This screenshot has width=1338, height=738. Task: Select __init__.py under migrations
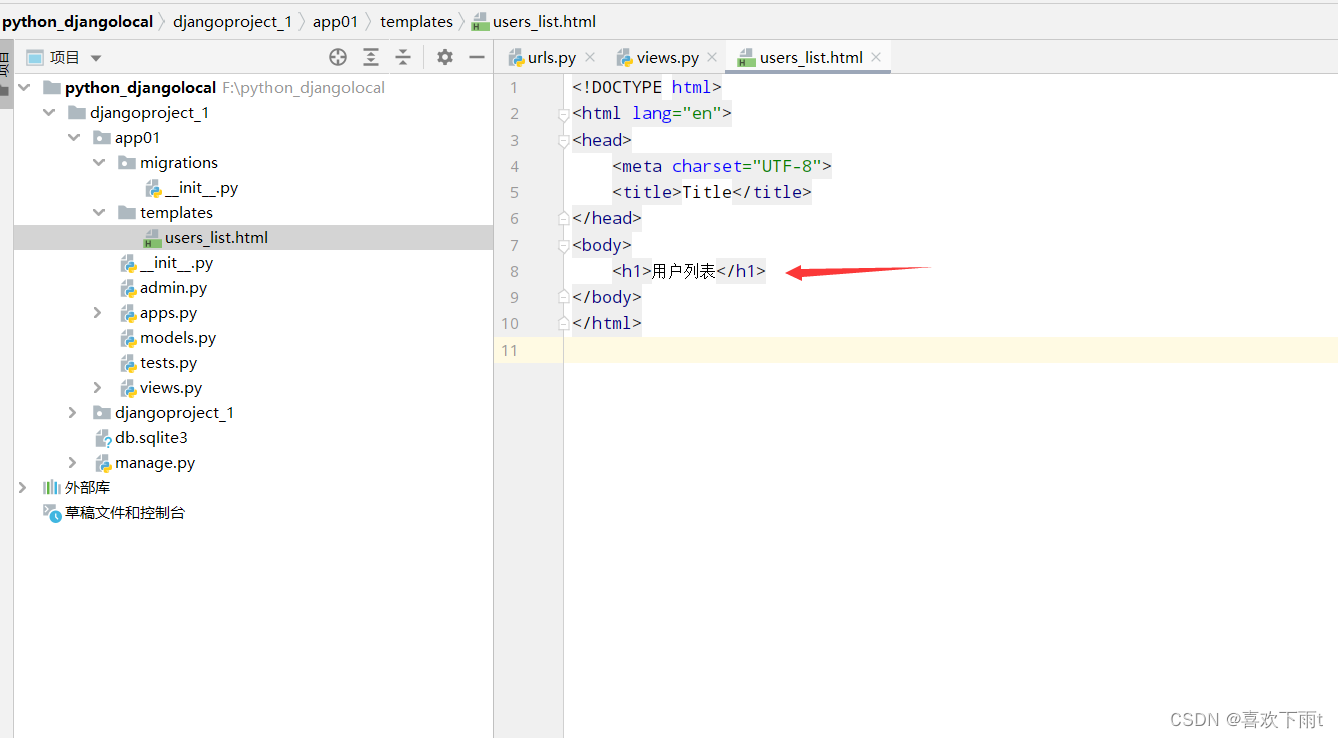[201, 188]
